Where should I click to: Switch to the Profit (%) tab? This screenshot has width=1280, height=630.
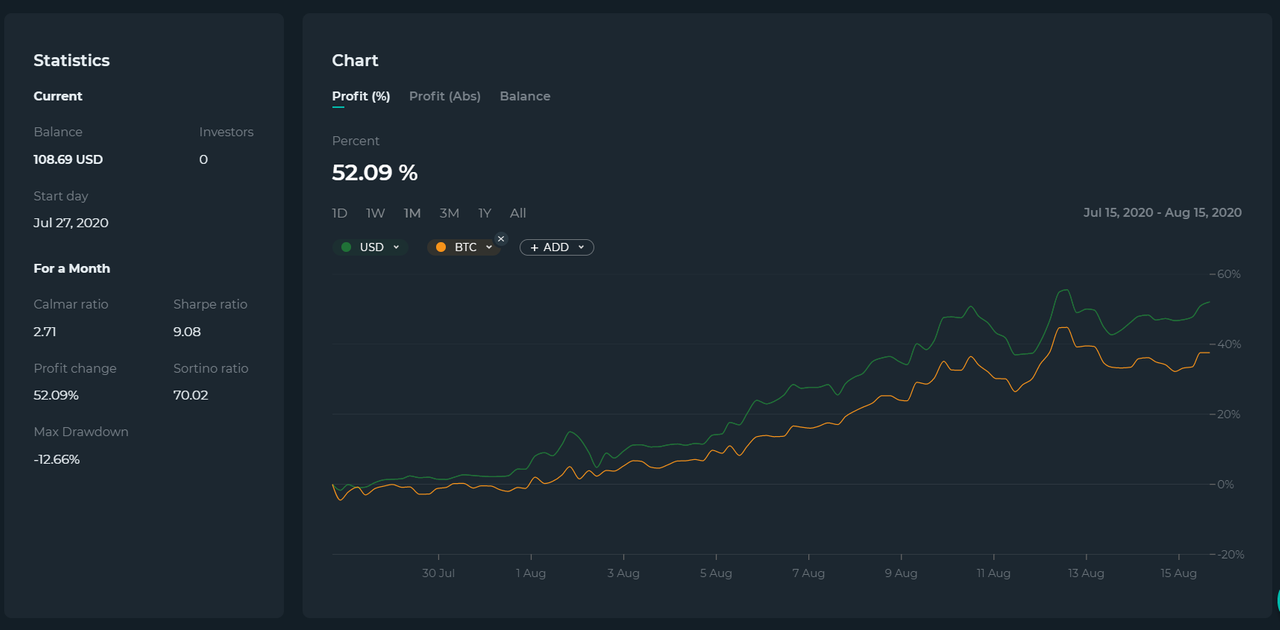[361, 96]
